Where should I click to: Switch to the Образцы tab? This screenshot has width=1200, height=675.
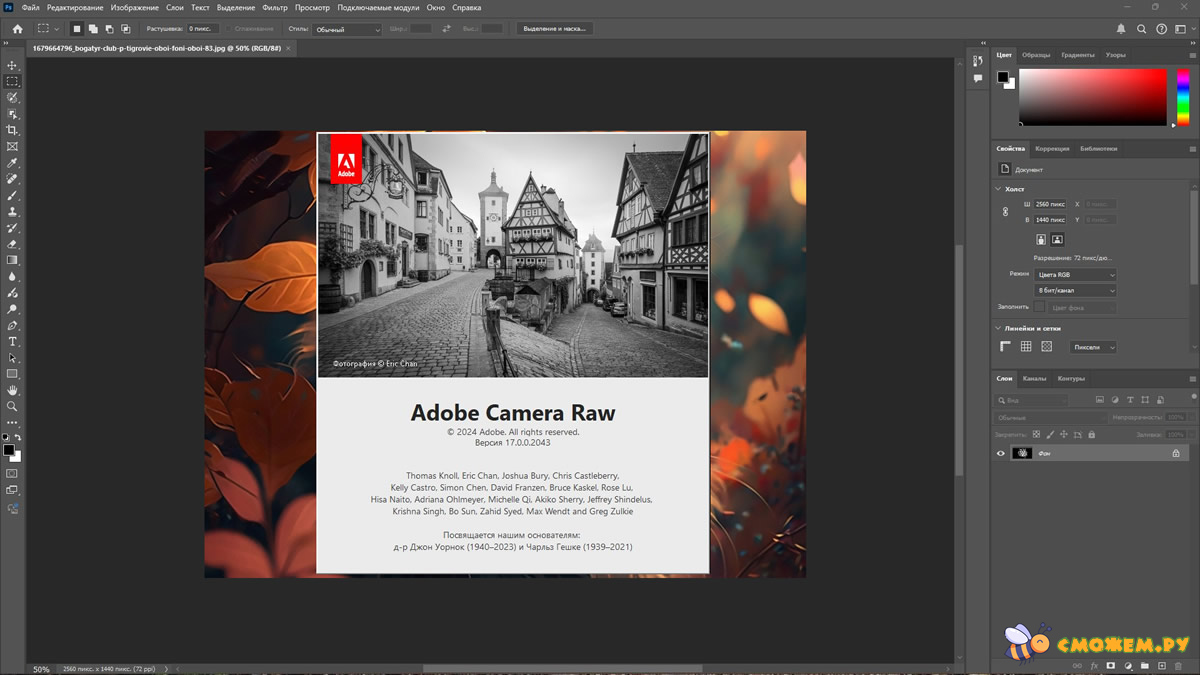click(1036, 55)
